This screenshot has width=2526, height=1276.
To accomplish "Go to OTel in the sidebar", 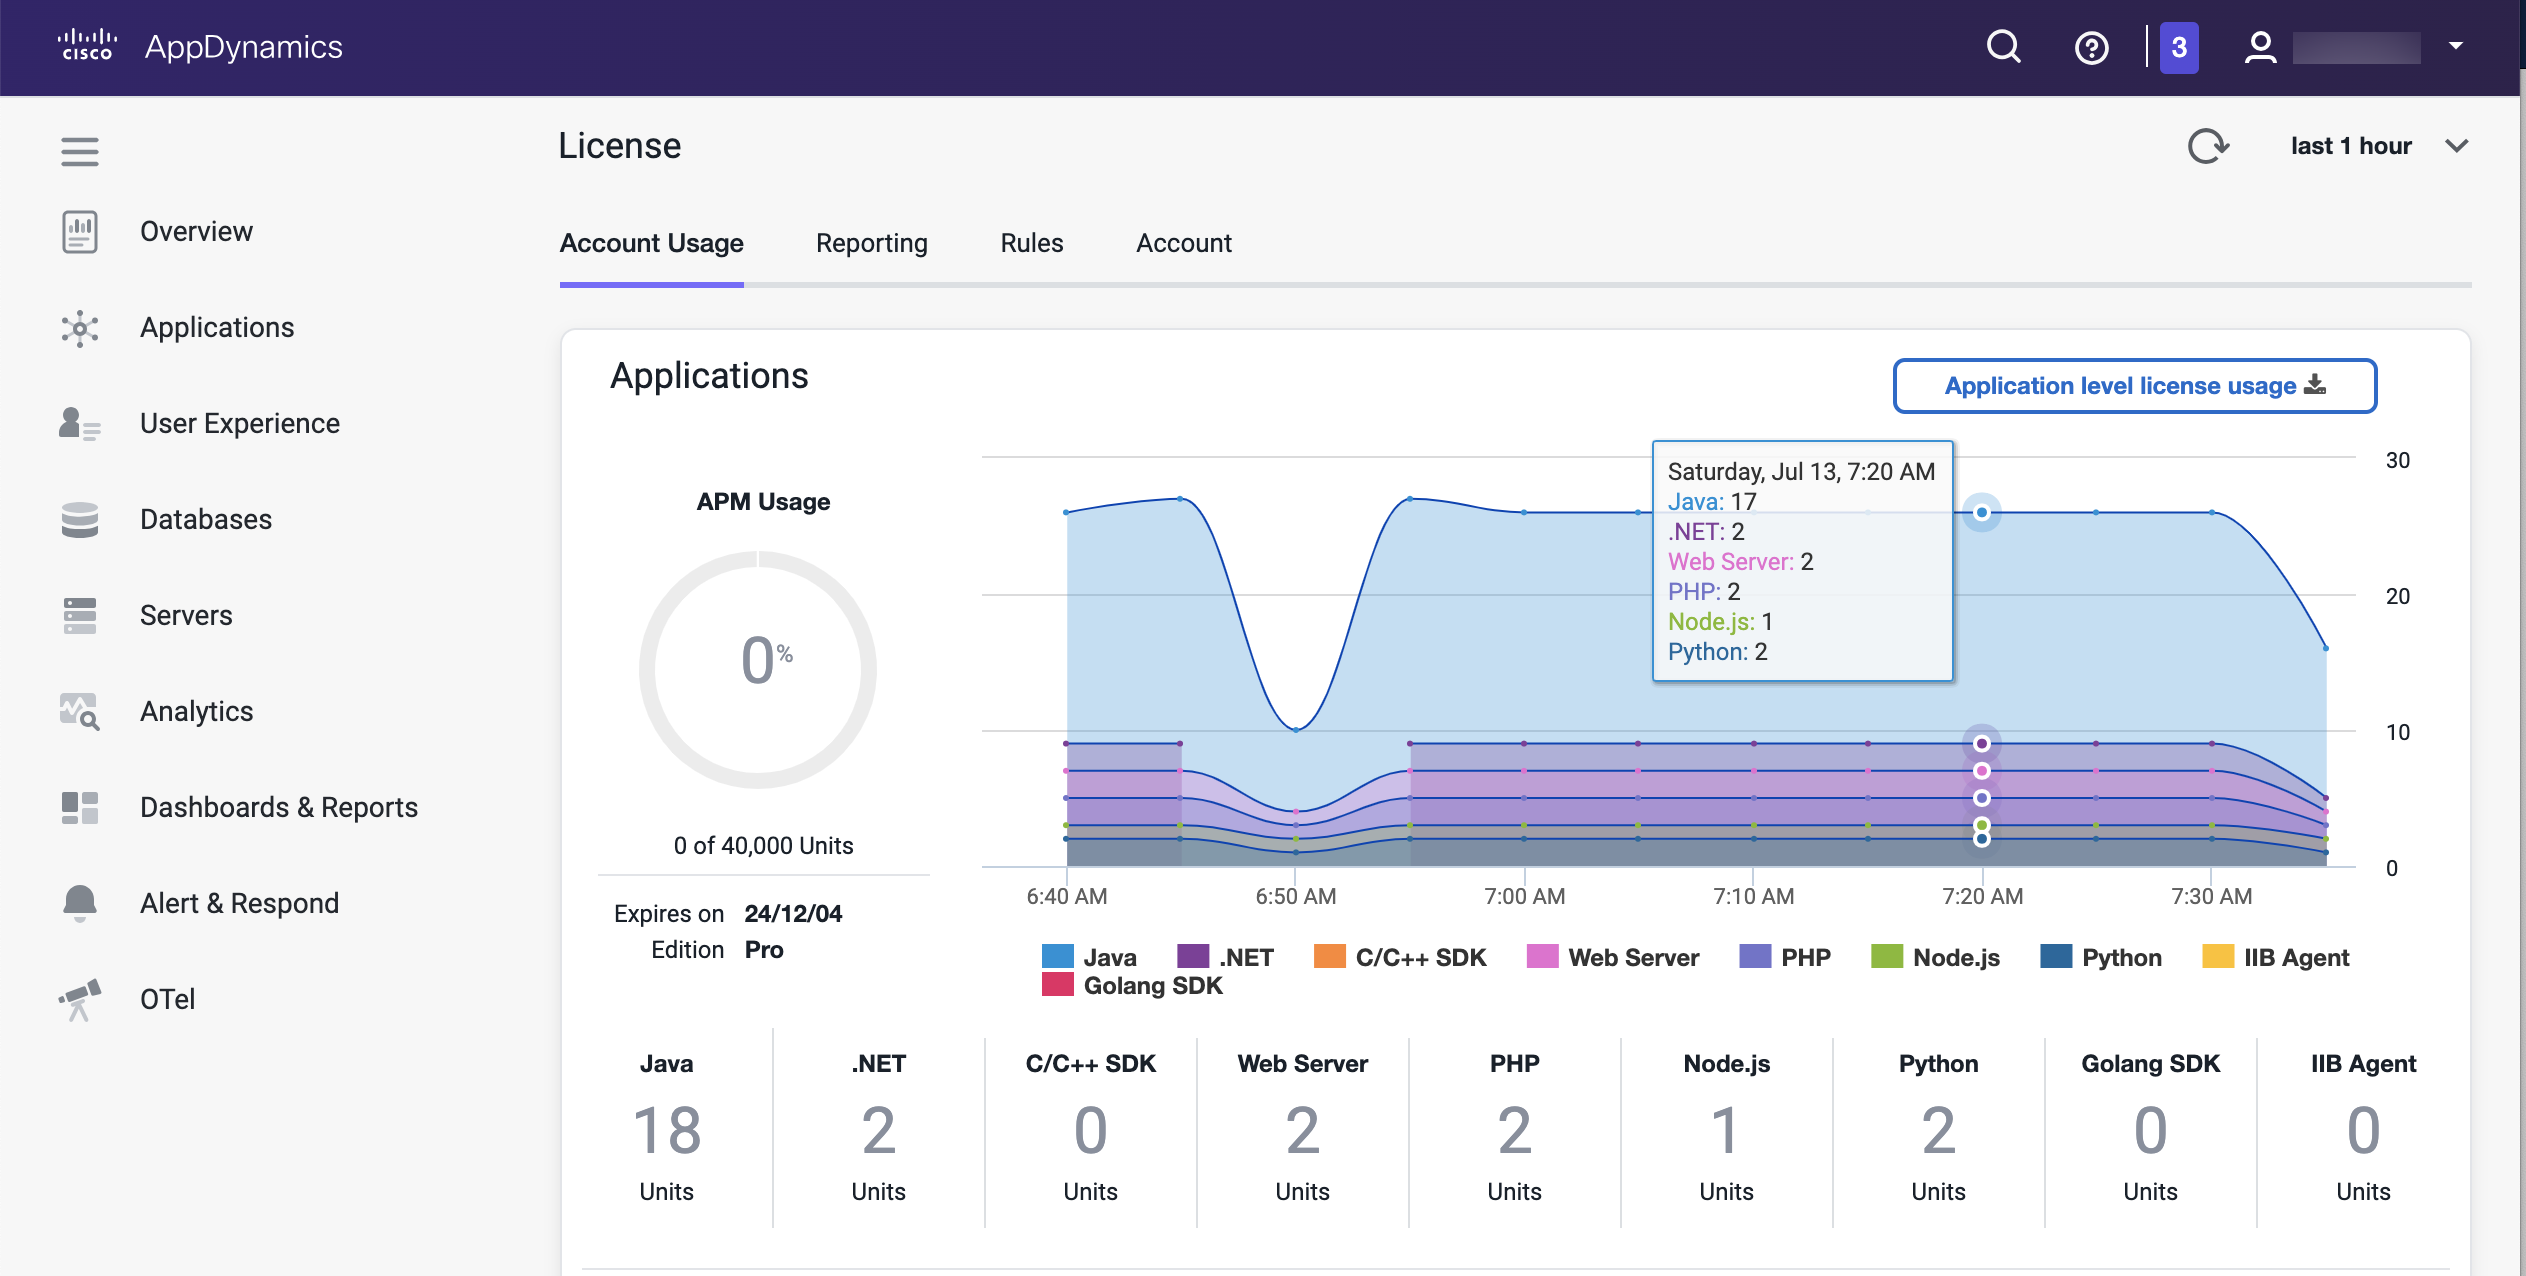I will (x=168, y=999).
